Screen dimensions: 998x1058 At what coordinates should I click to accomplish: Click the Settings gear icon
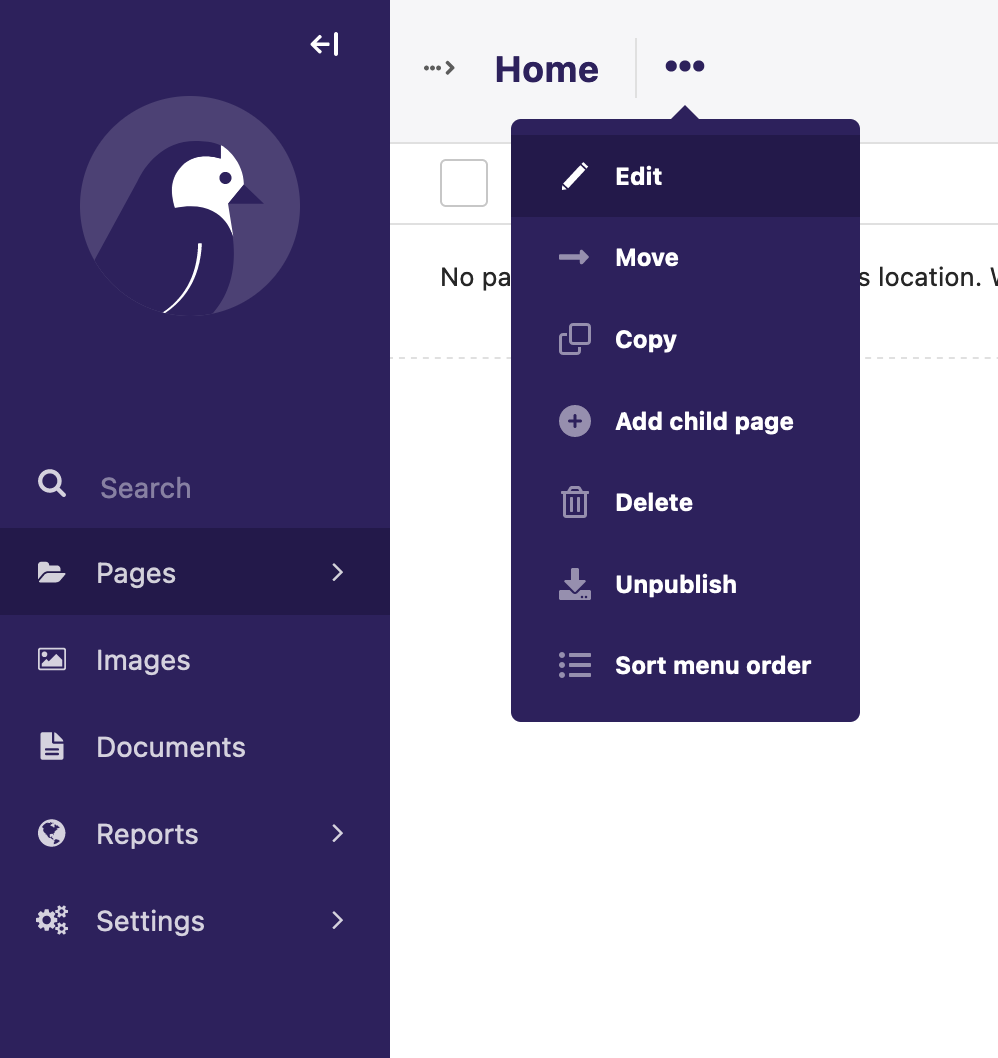pyautogui.click(x=52, y=920)
